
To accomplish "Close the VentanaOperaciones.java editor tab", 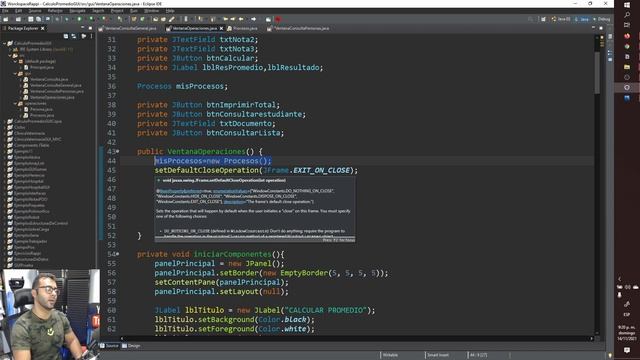I will (x=221, y=28).
